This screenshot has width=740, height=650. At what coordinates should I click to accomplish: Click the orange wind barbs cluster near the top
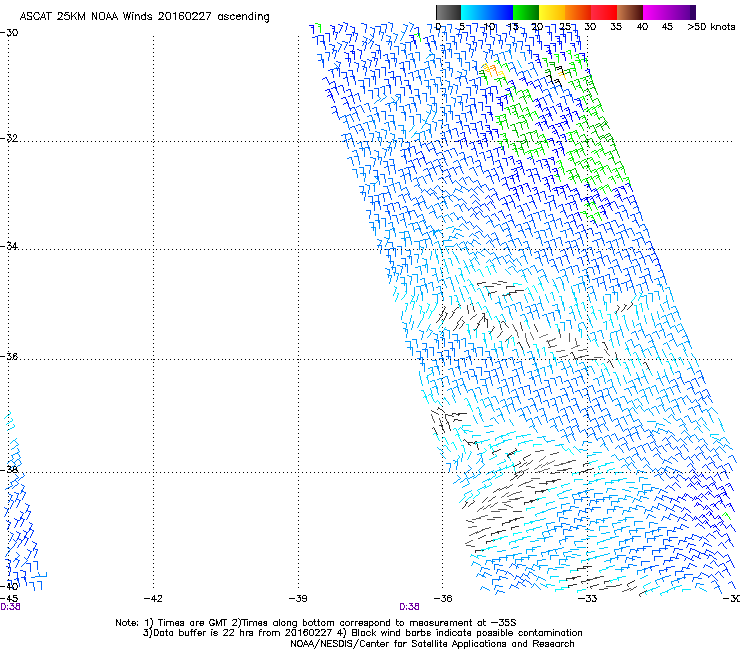[493, 71]
